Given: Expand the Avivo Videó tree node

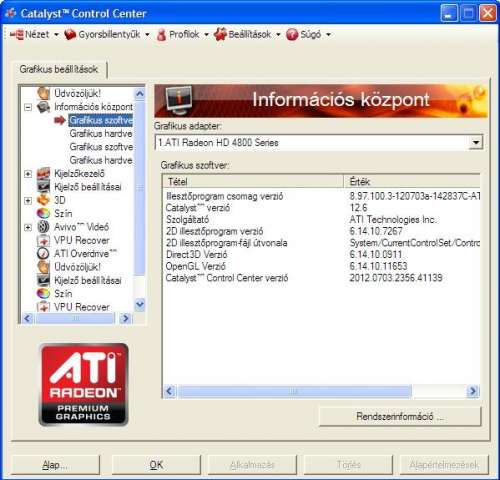Looking at the screenshot, I should tap(28, 227).
